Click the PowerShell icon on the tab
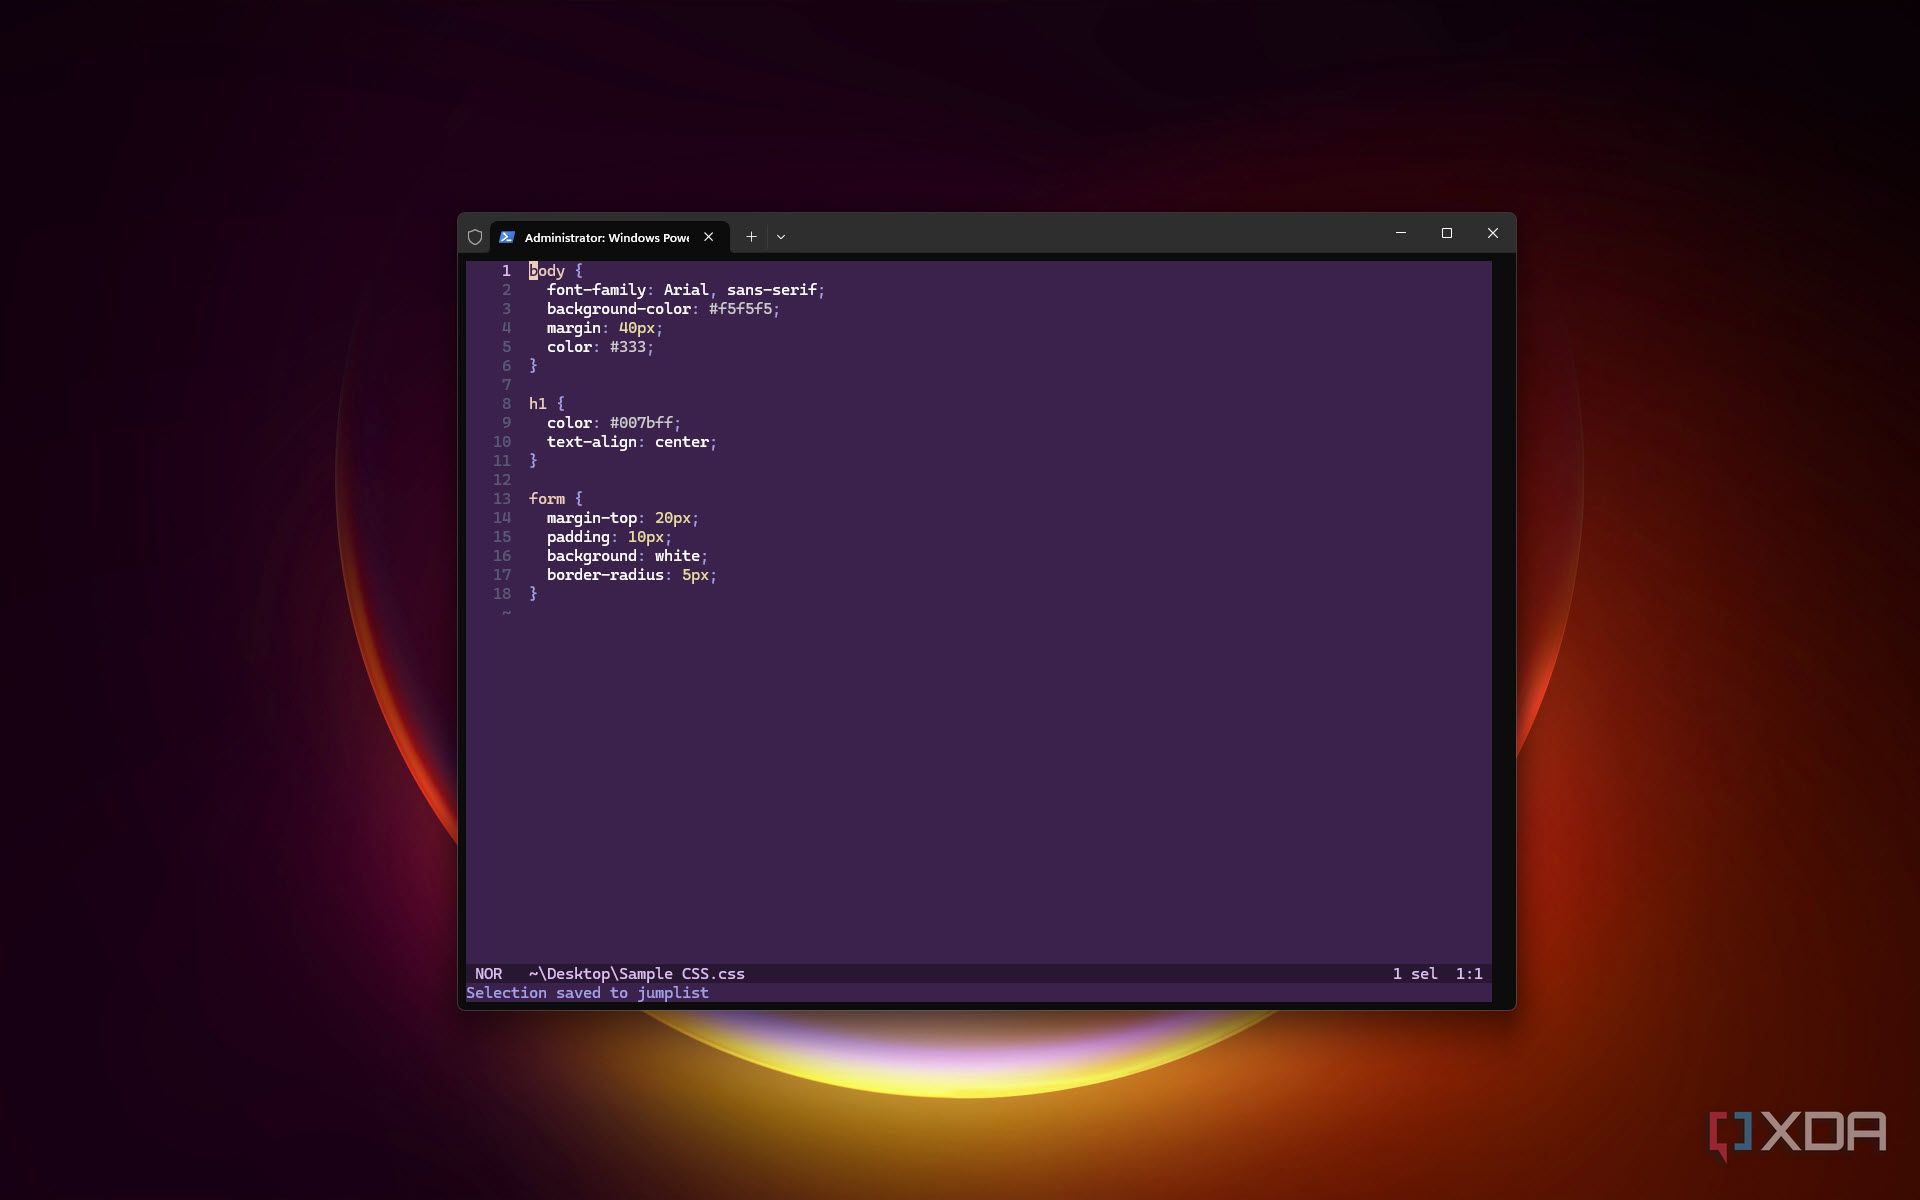The height and width of the screenshot is (1200, 1920). coord(507,237)
